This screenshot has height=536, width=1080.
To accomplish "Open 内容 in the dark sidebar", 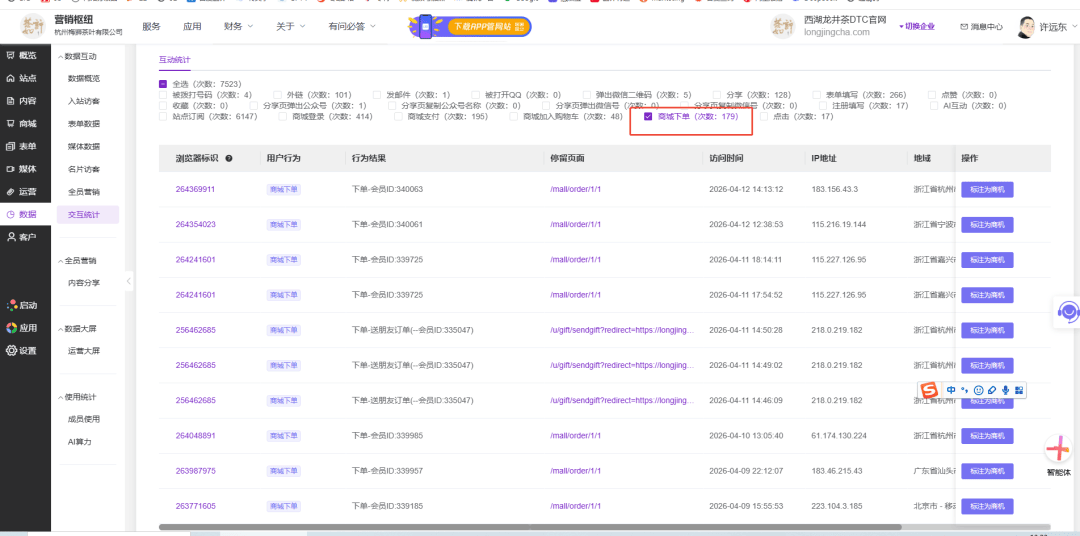I will point(22,101).
